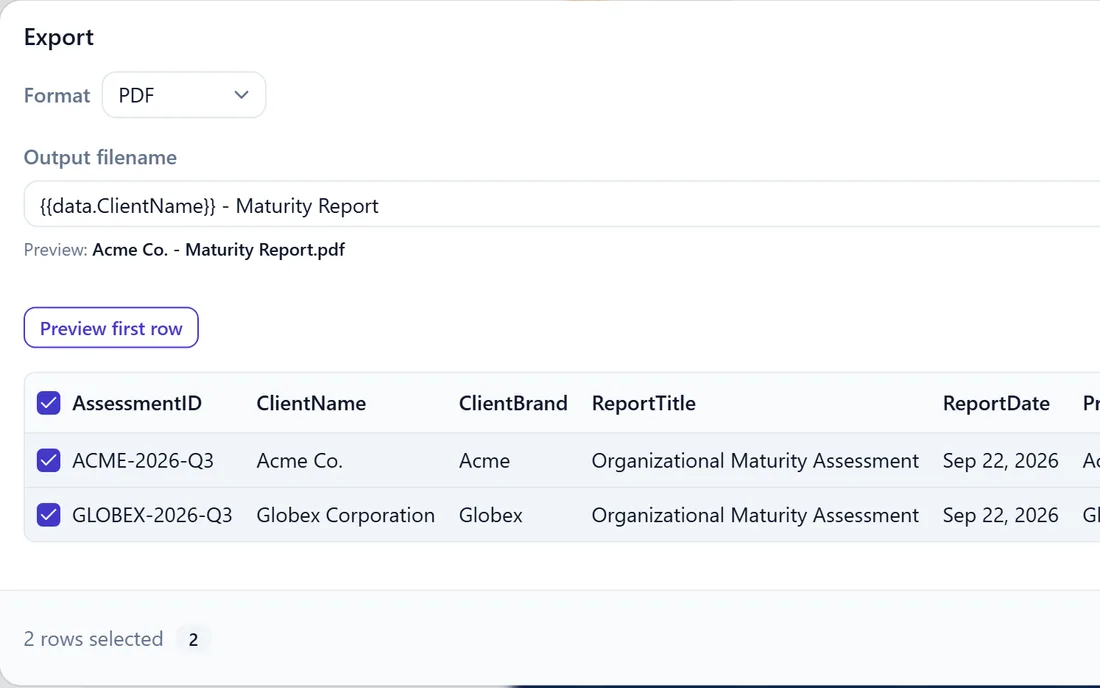Click the filename preview text Acme Co. - Maturity Report.pdf

[219, 250]
